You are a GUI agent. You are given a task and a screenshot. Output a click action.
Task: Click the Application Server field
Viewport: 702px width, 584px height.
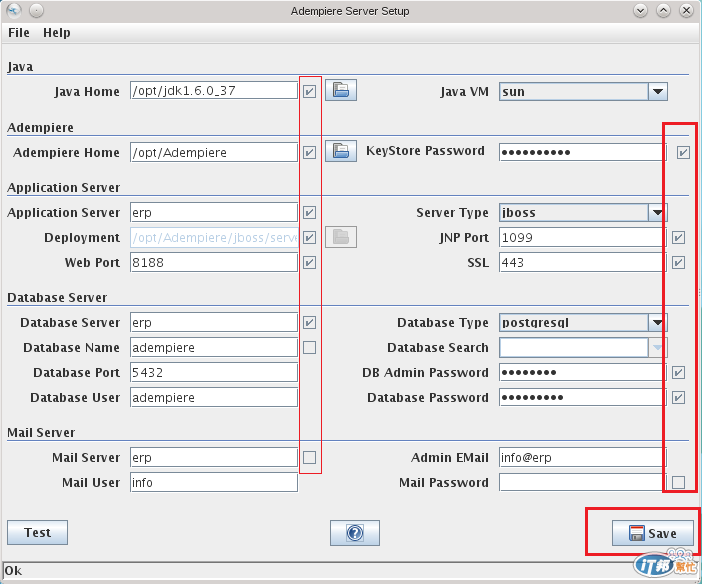214,212
